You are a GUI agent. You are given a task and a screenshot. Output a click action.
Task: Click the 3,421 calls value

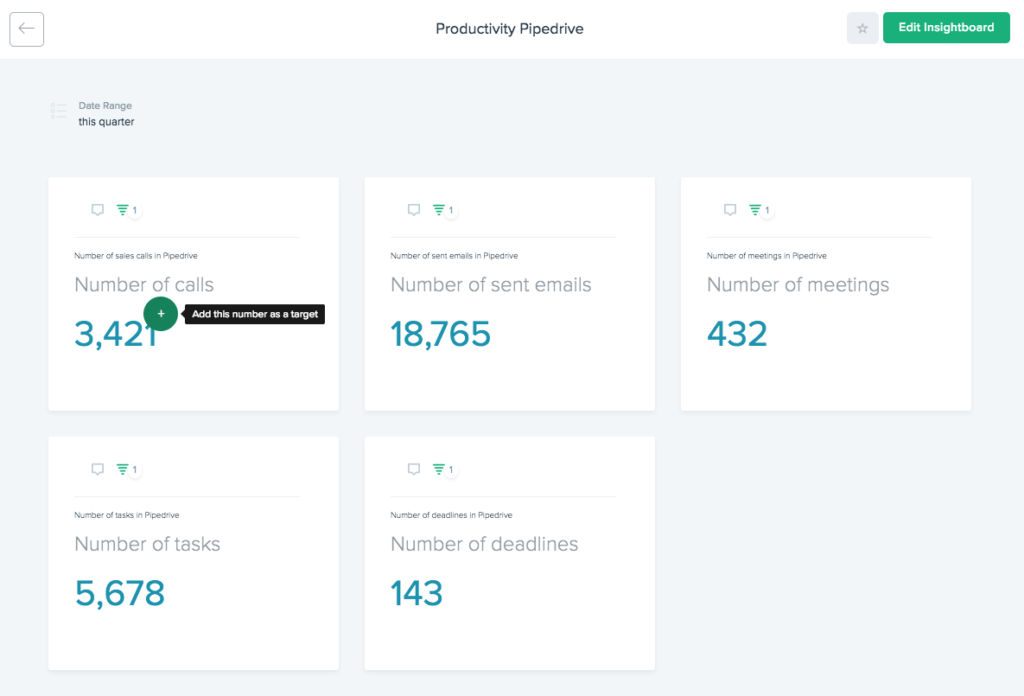click(116, 334)
